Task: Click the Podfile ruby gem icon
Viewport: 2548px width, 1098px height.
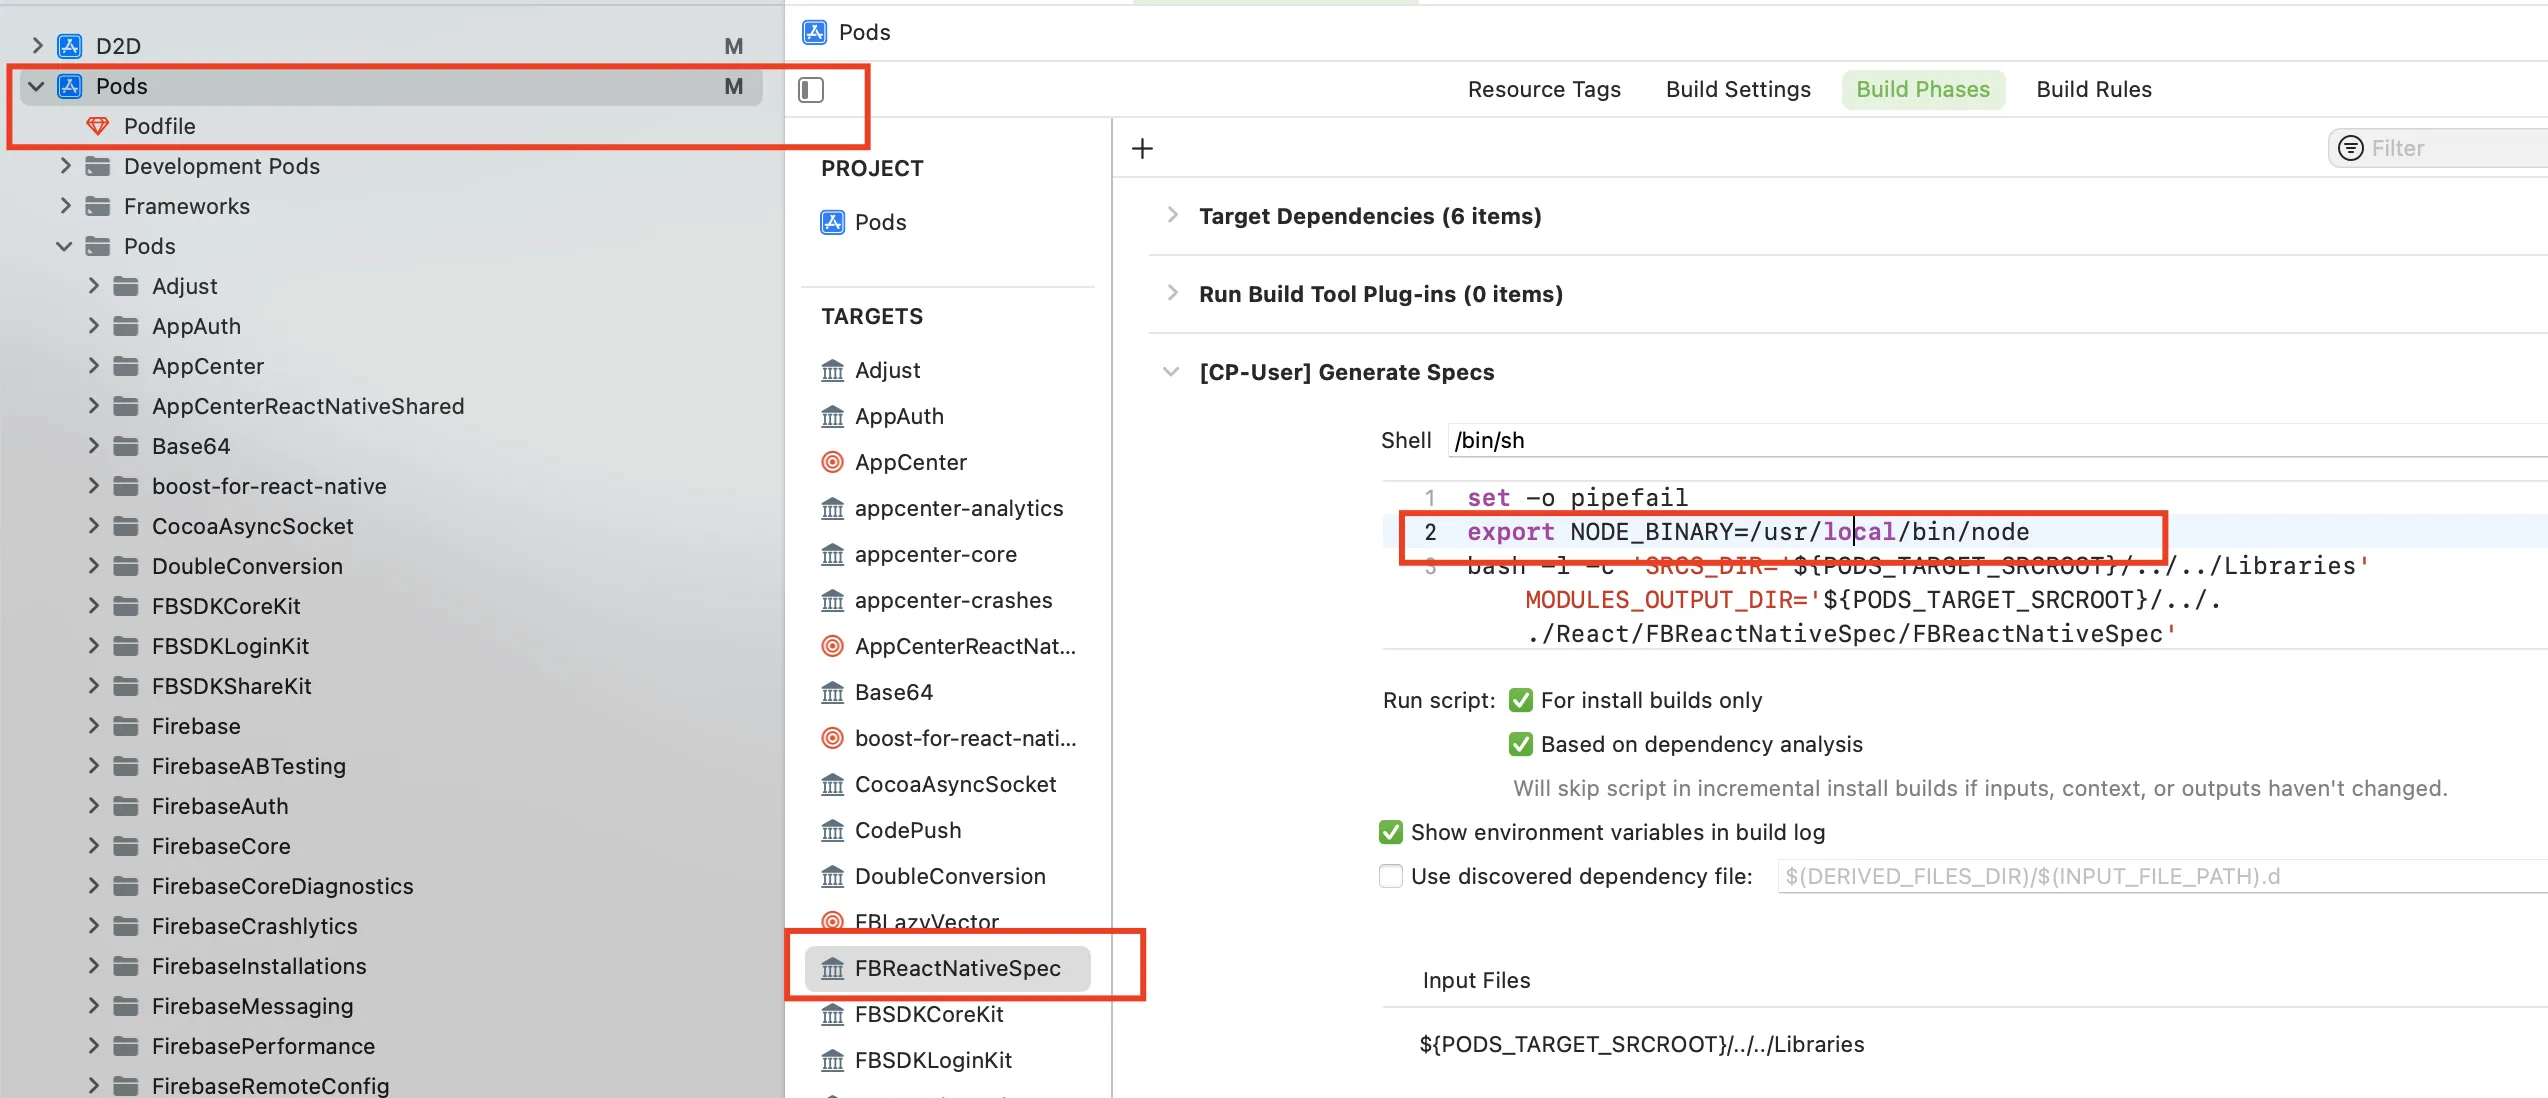Action: tap(98, 126)
